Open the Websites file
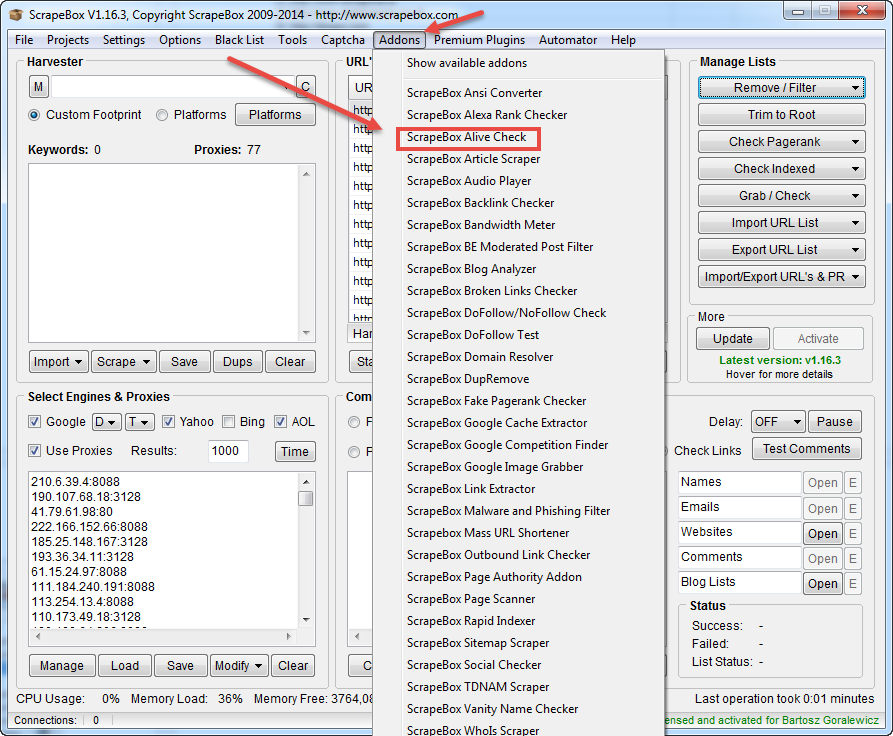Screen dimensions: 893x736 pyautogui.click(x=822, y=533)
